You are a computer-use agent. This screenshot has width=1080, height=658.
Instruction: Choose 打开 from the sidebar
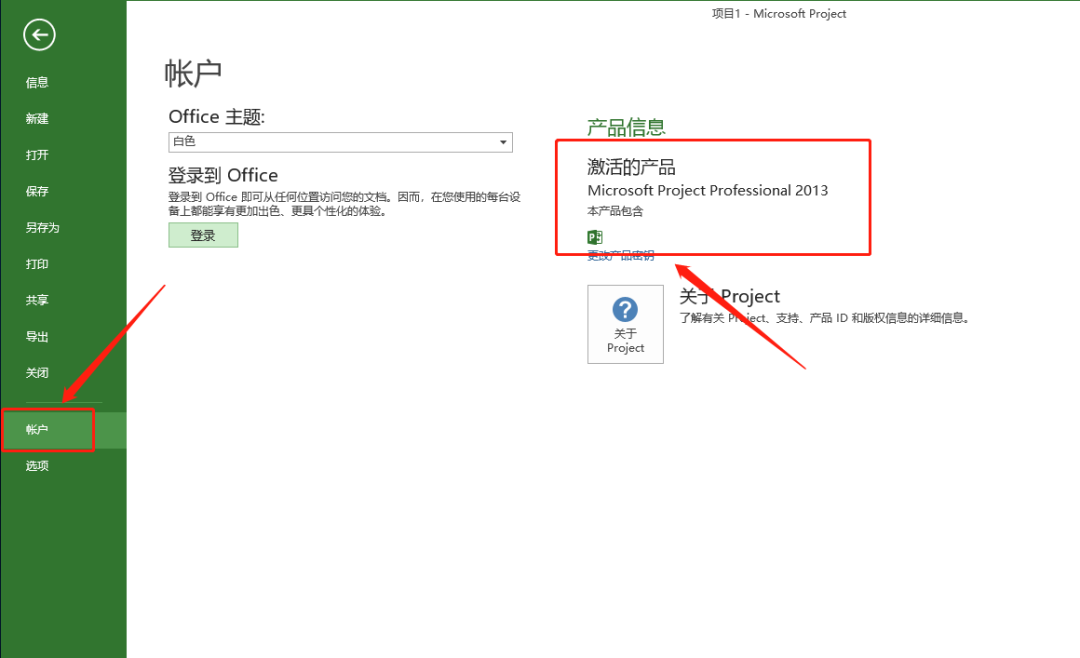click(37, 155)
